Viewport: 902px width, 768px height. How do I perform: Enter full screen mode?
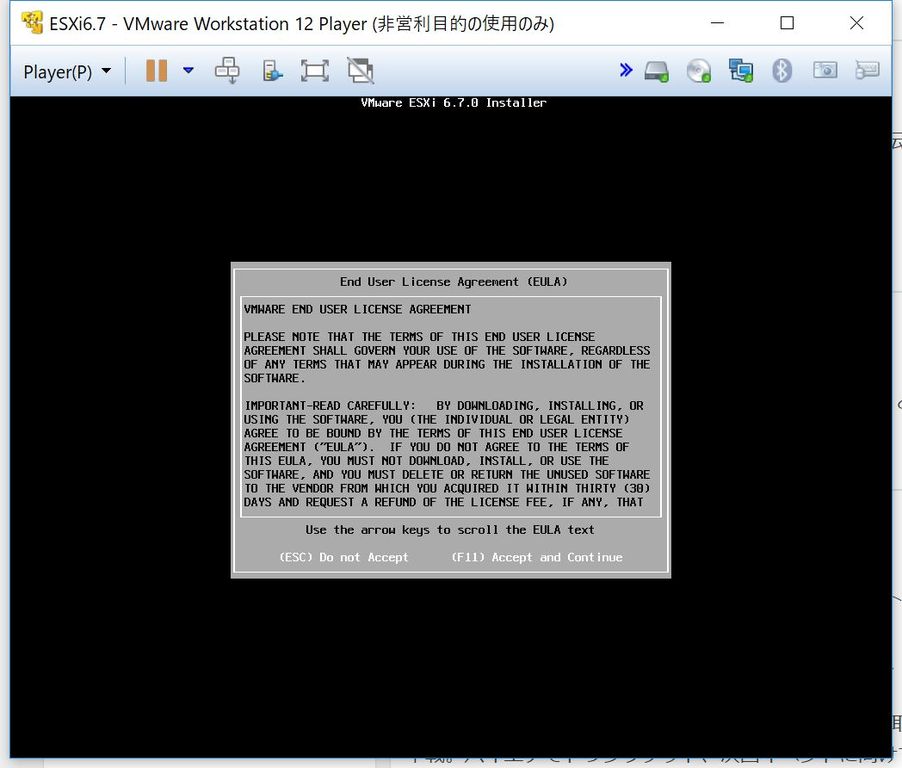(315, 71)
